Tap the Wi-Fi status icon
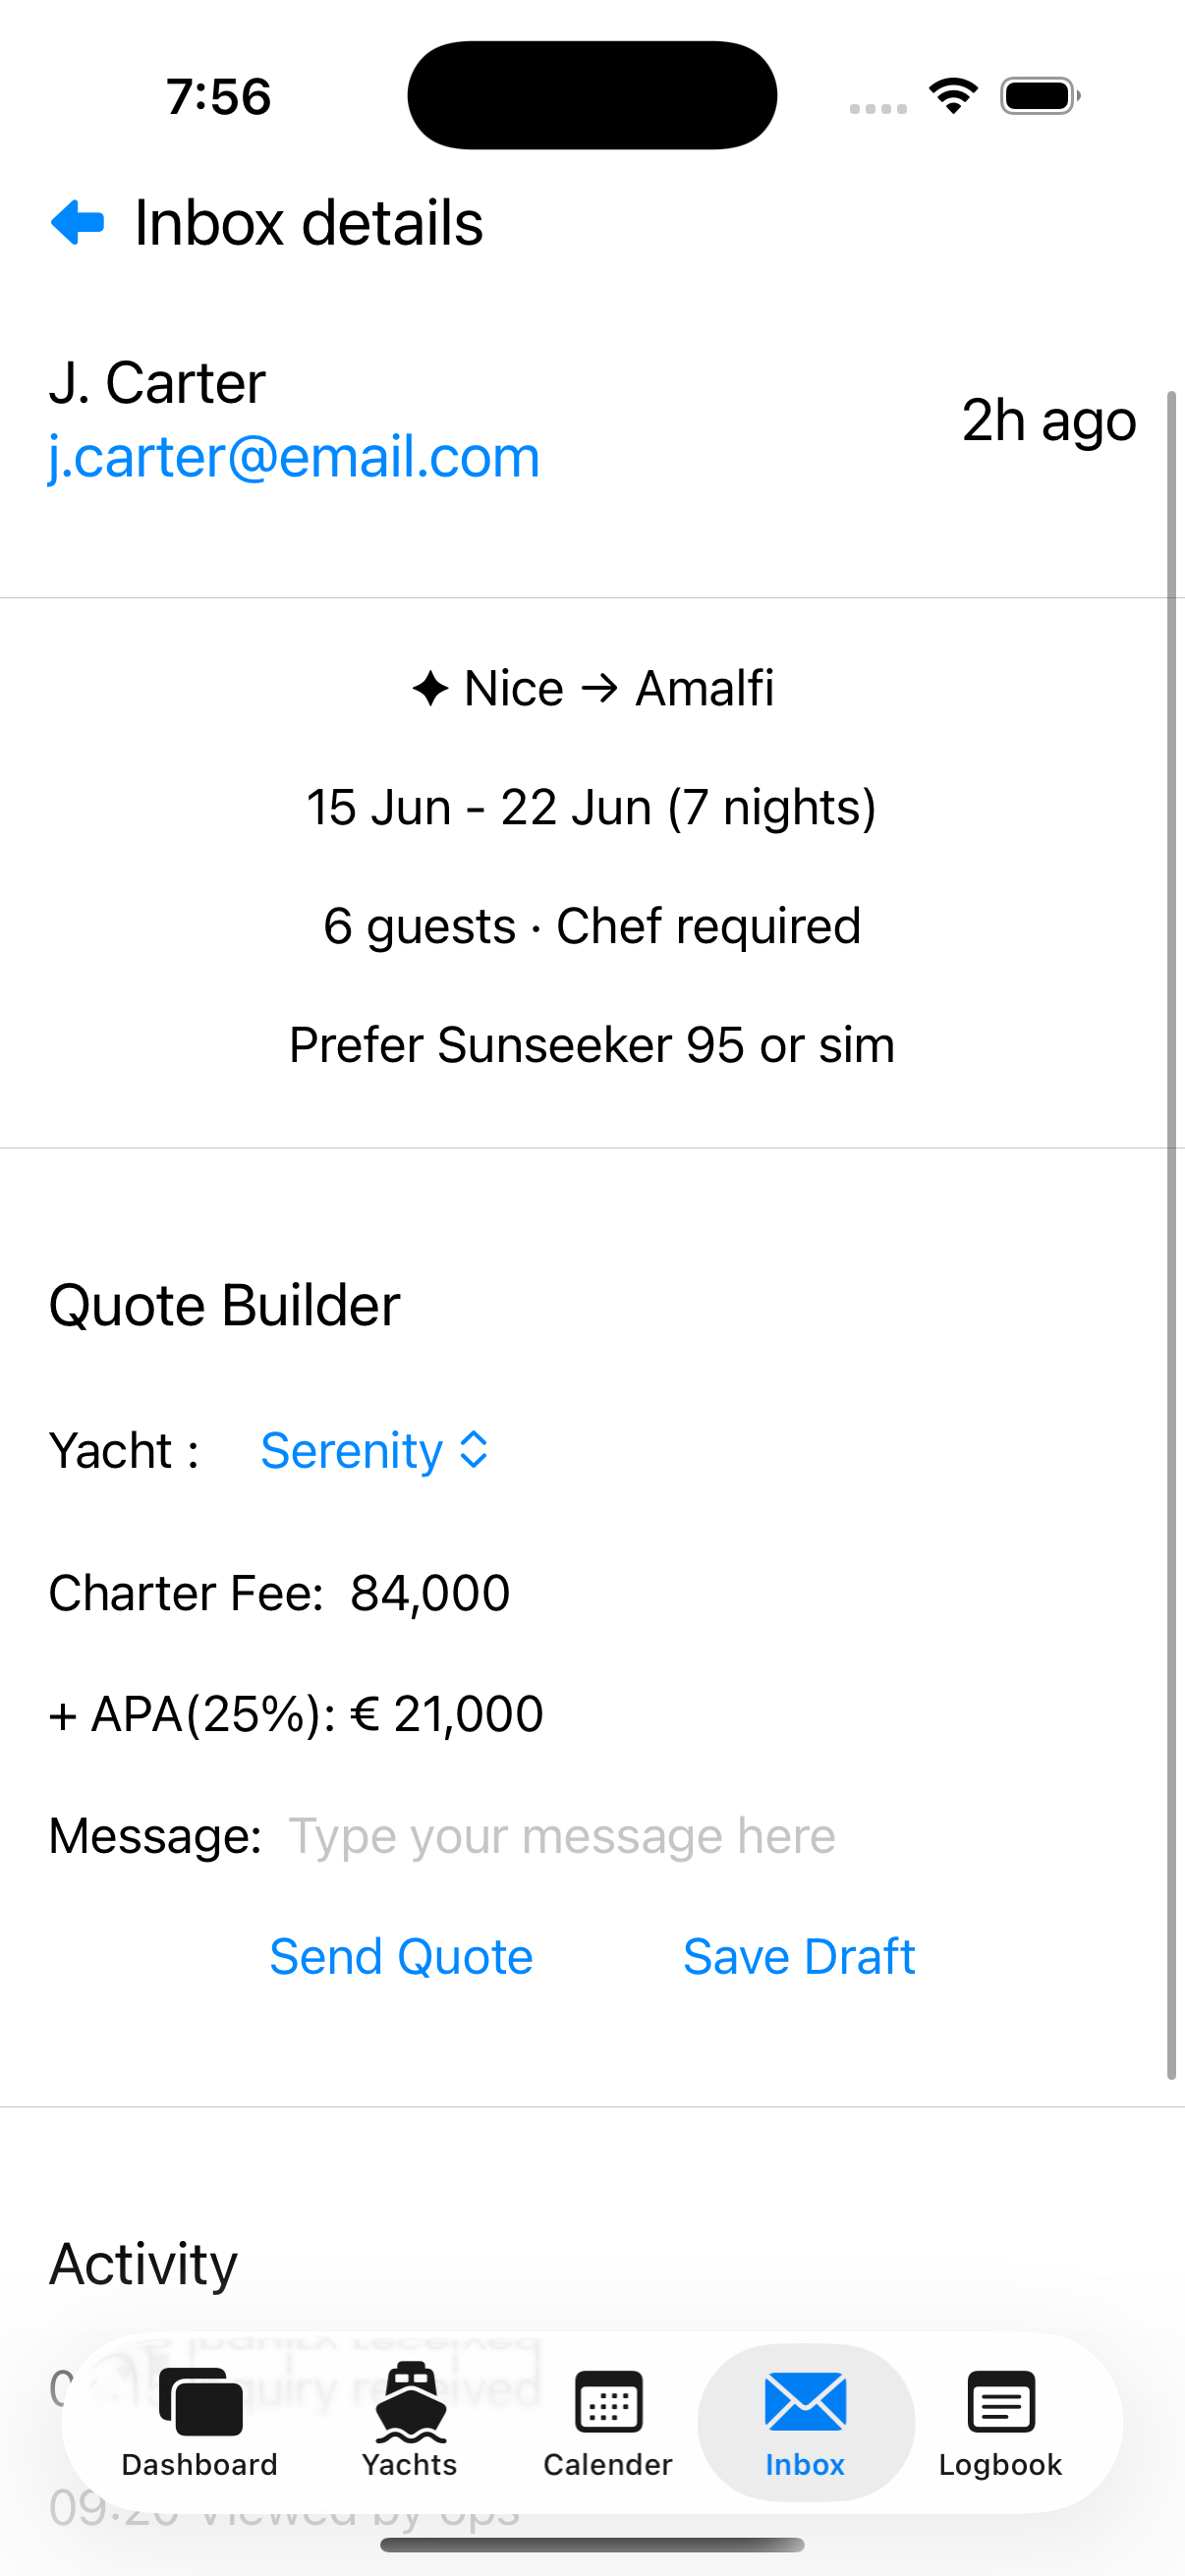Screen dimensions: 1185x2576 [953, 96]
